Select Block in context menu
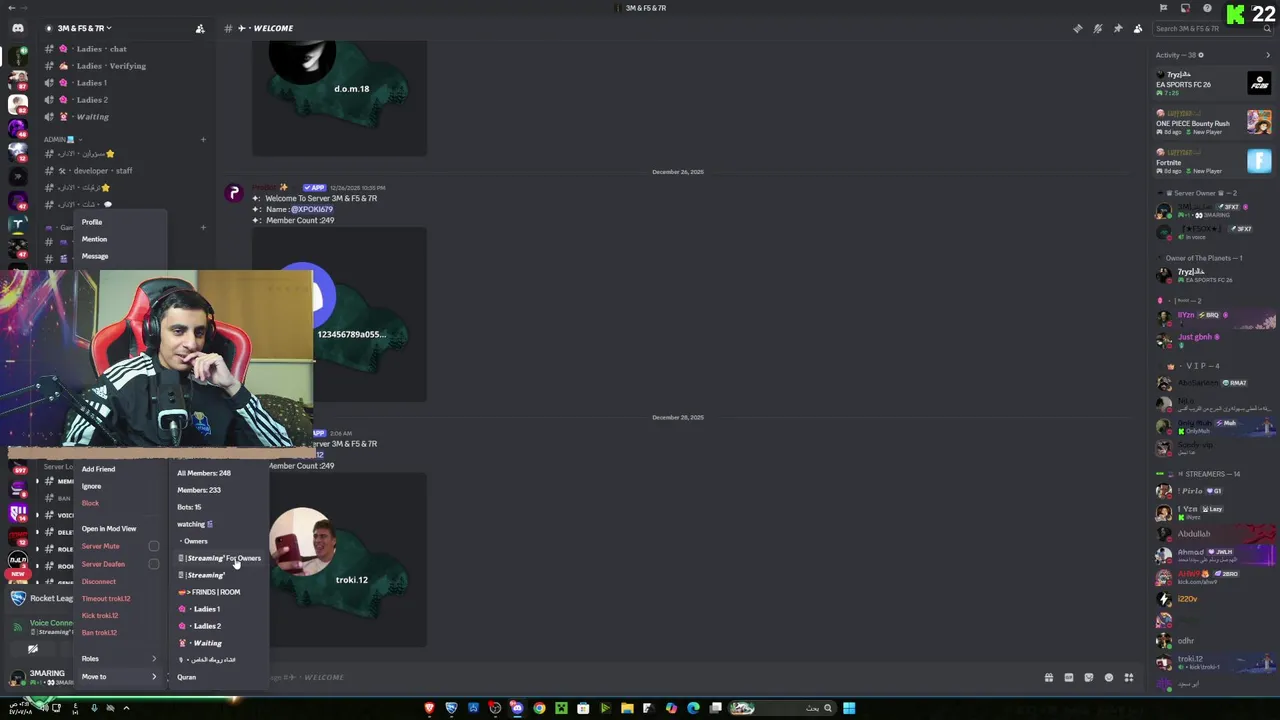The width and height of the screenshot is (1280, 720). point(90,503)
